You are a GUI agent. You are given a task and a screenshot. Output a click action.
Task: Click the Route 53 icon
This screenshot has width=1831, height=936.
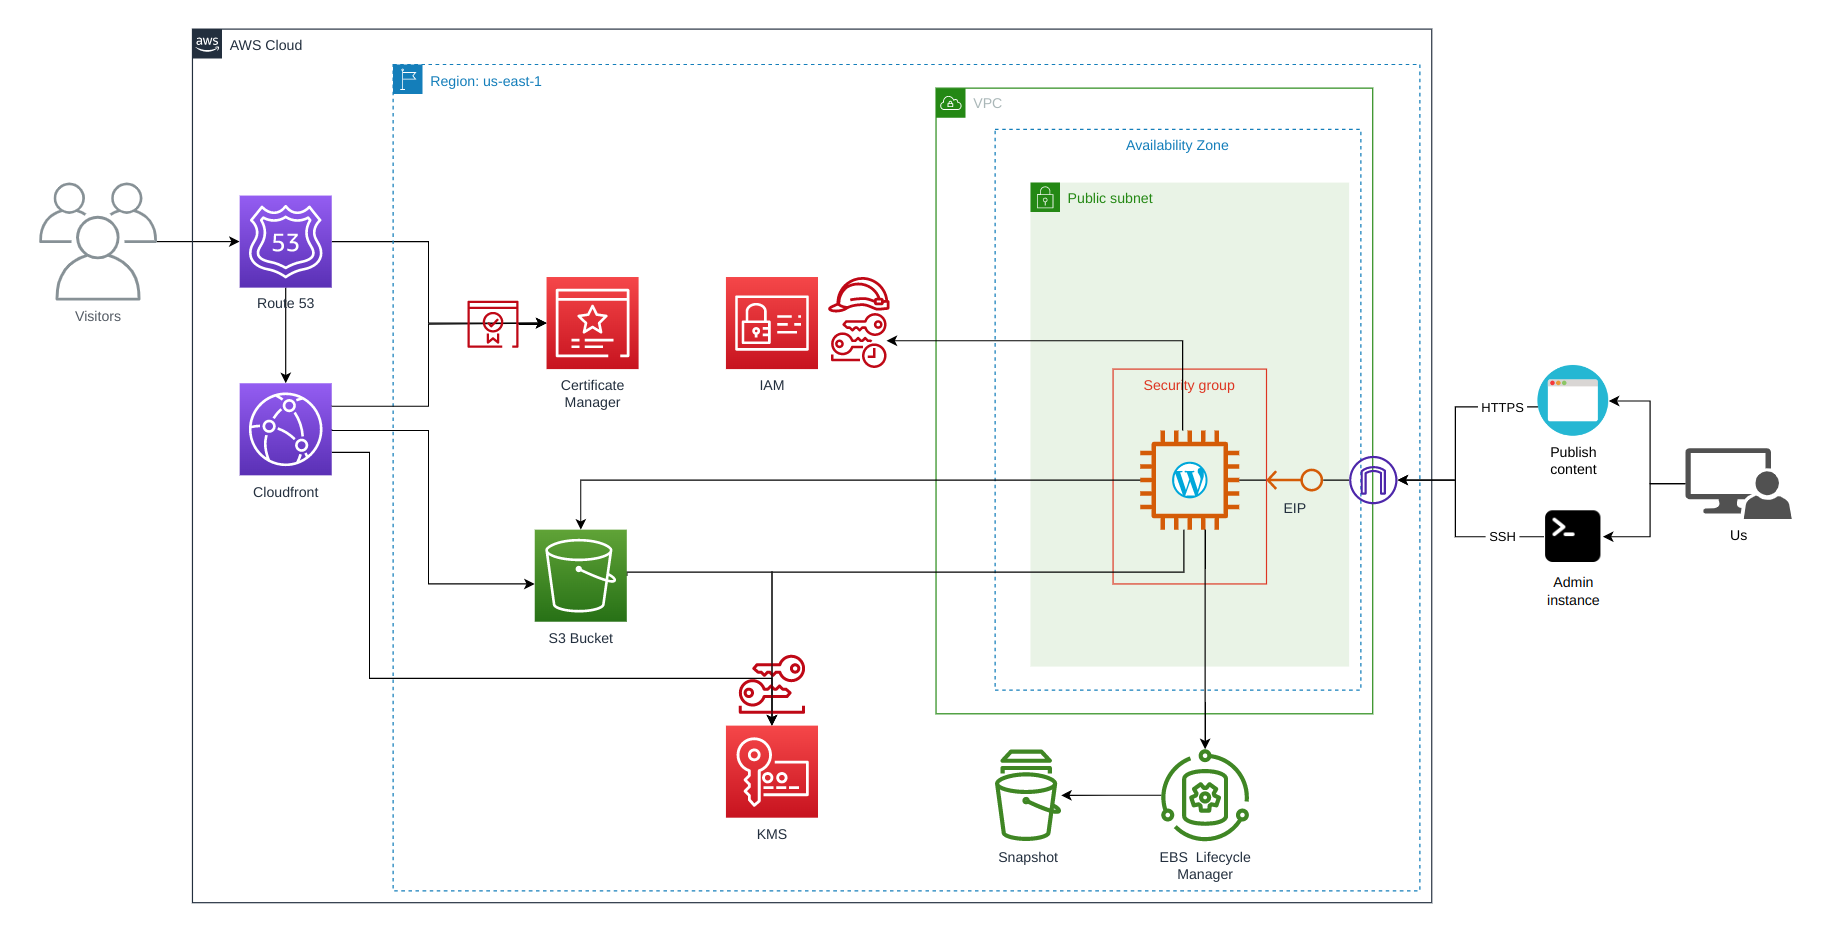pos(285,241)
